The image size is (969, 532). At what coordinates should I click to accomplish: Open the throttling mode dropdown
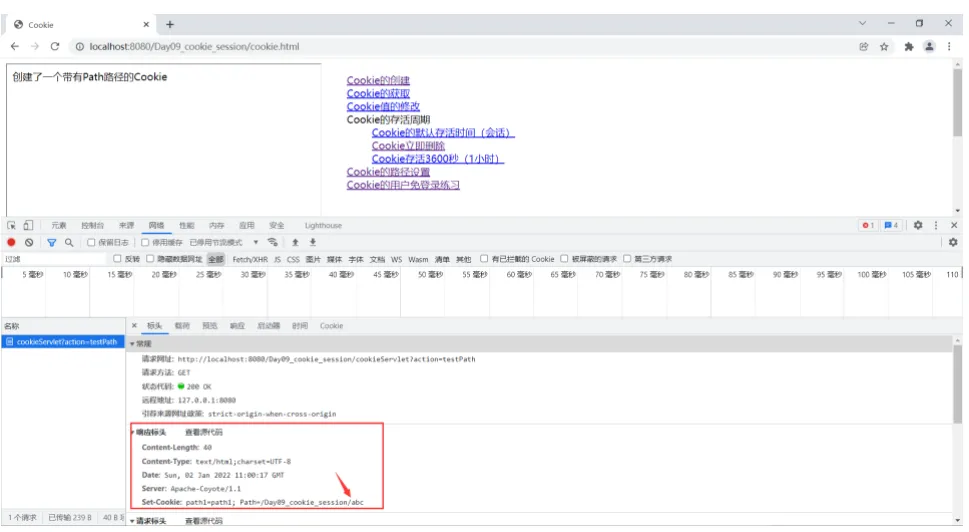tap(224, 242)
